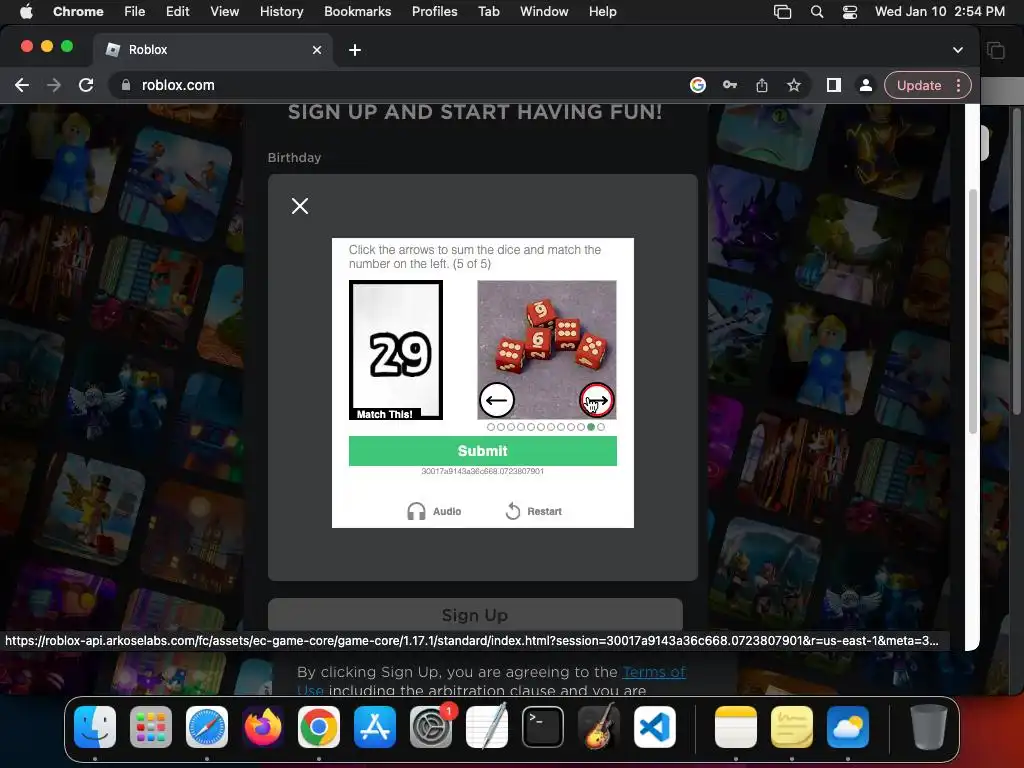This screenshot has height=768, width=1024.
Task: Open the History menu
Action: pyautogui.click(x=281, y=11)
